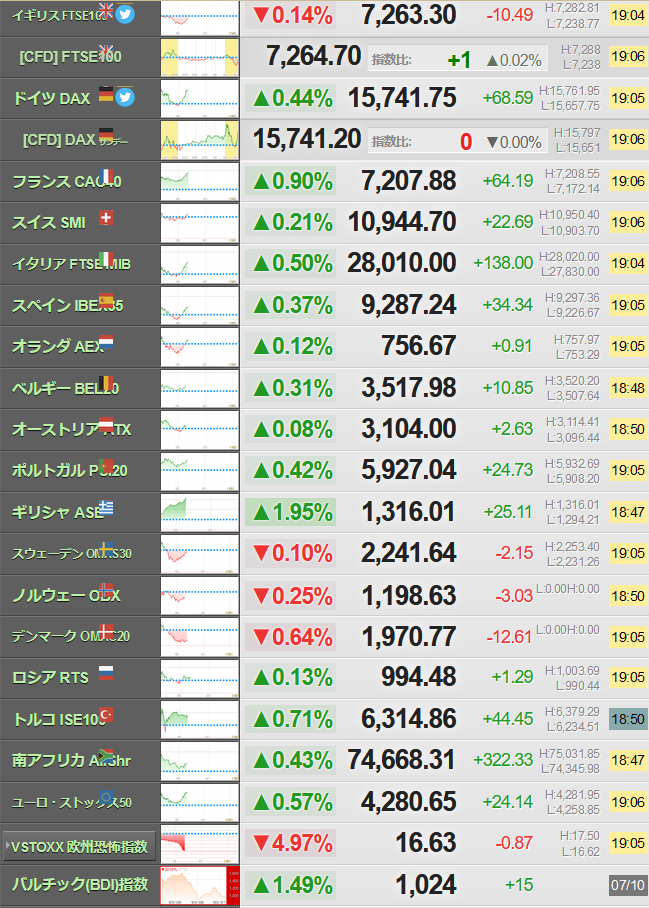Image resolution: width=649 pixels, height=908 pixels.
Task: Click the Swiss flag next to スイス SMI
Action: pos(106,217)
